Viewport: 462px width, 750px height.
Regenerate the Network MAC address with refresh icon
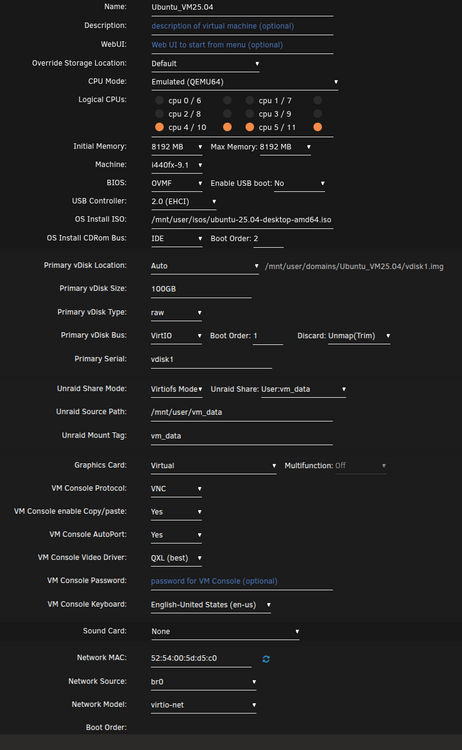pos(266,659)
